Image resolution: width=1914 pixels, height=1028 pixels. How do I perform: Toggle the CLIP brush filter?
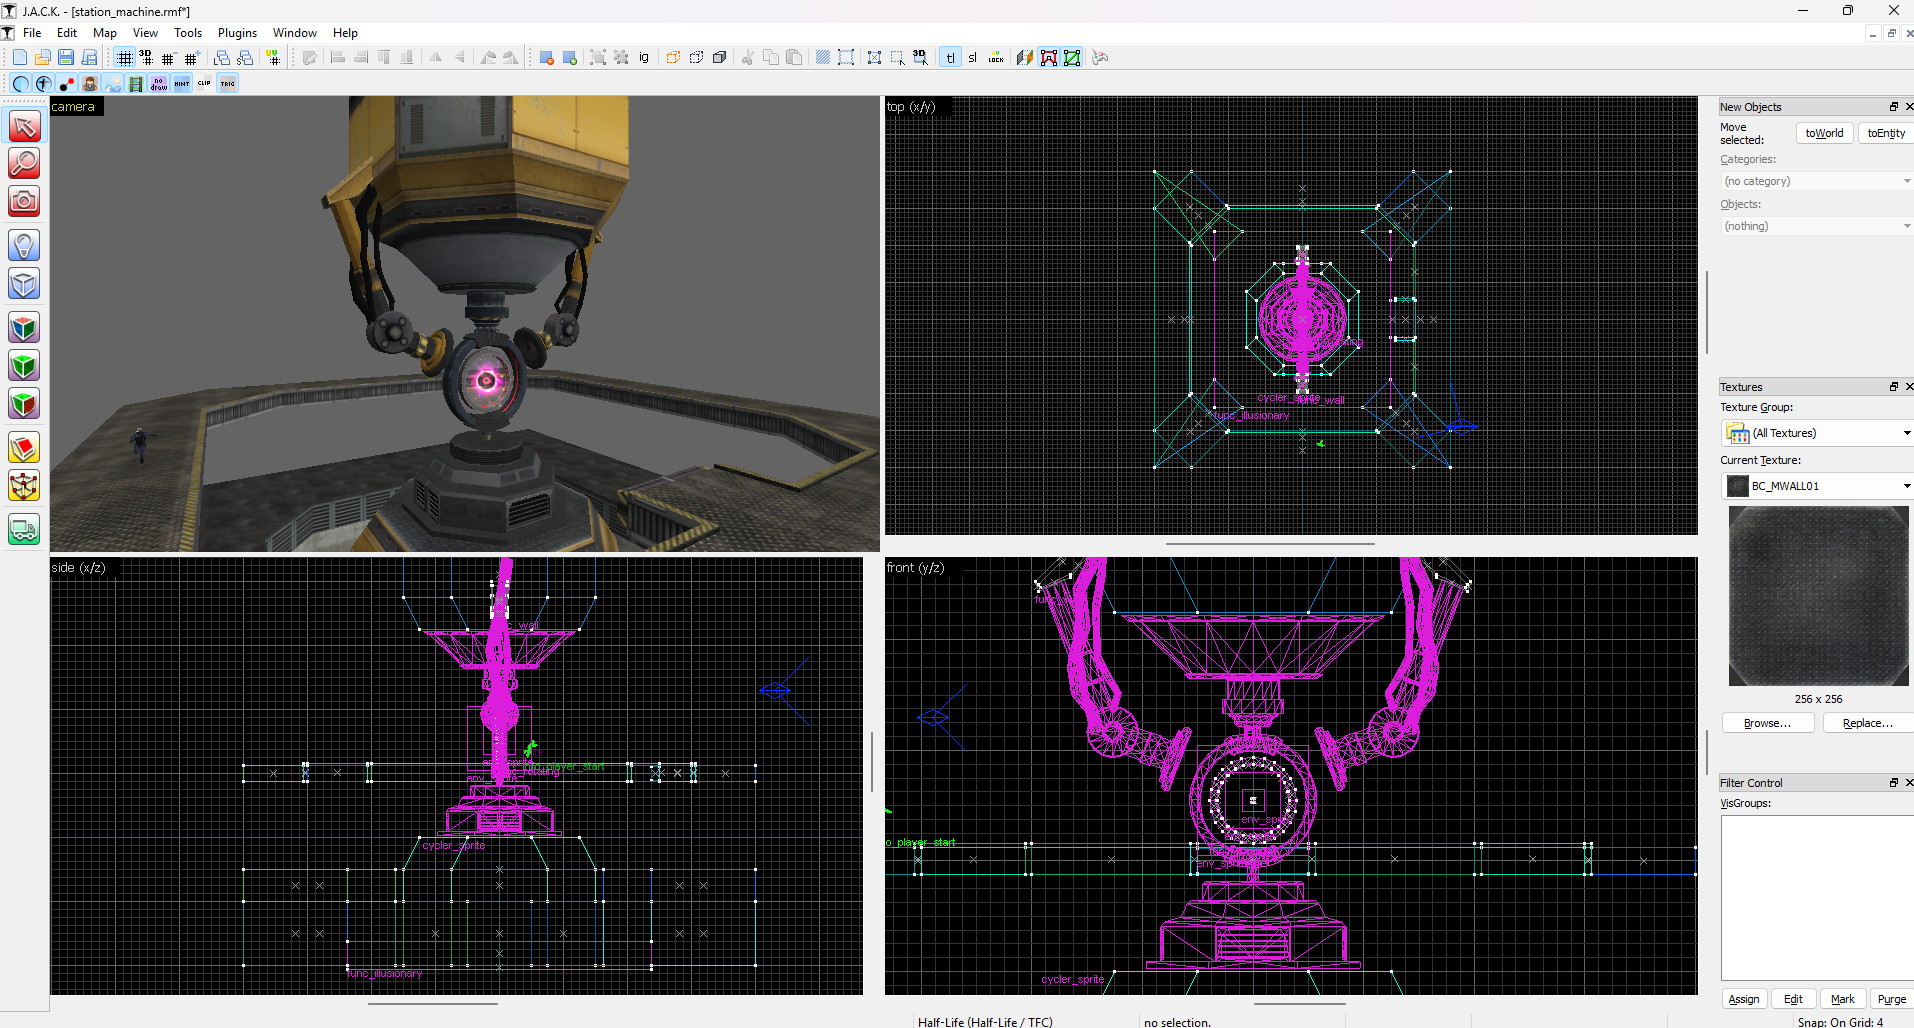click(x=204, y=84)
